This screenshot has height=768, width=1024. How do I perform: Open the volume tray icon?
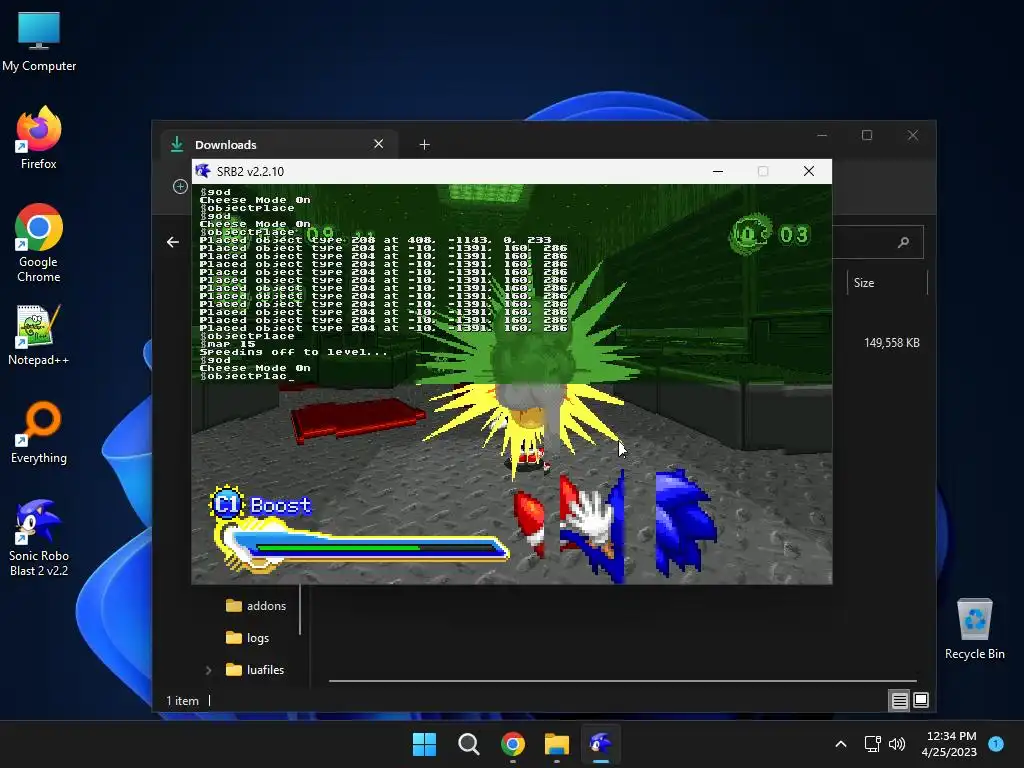click(x=897, y=744)
